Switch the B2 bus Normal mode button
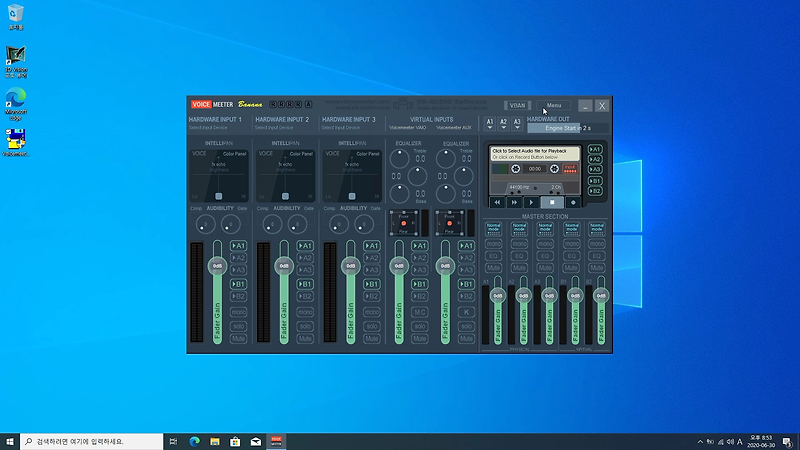The height and width of the screenshot is (450, 800). point(596,229)
